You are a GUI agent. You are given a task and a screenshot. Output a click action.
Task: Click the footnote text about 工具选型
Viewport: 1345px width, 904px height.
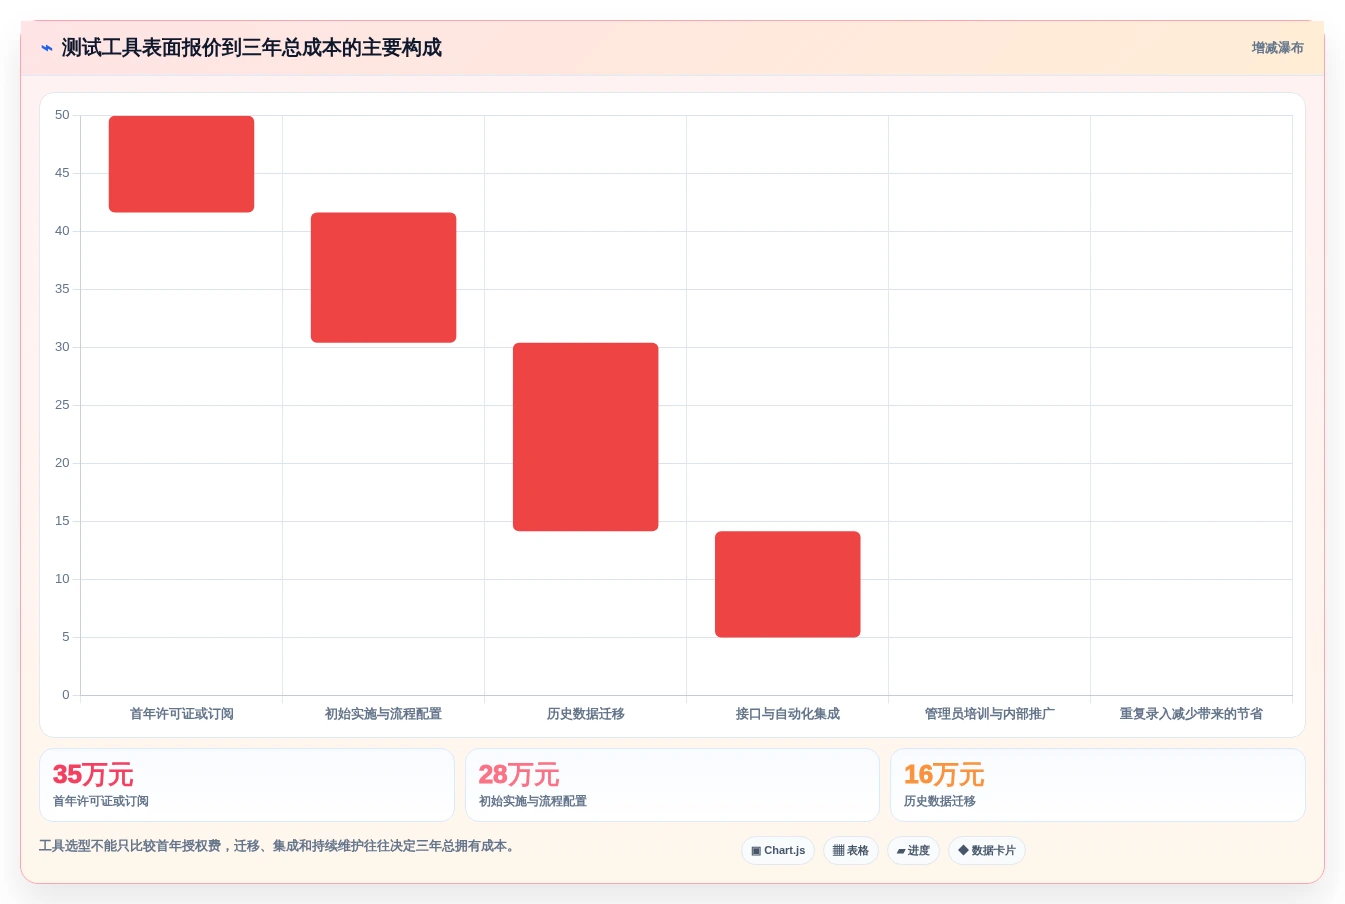(279, 846)
